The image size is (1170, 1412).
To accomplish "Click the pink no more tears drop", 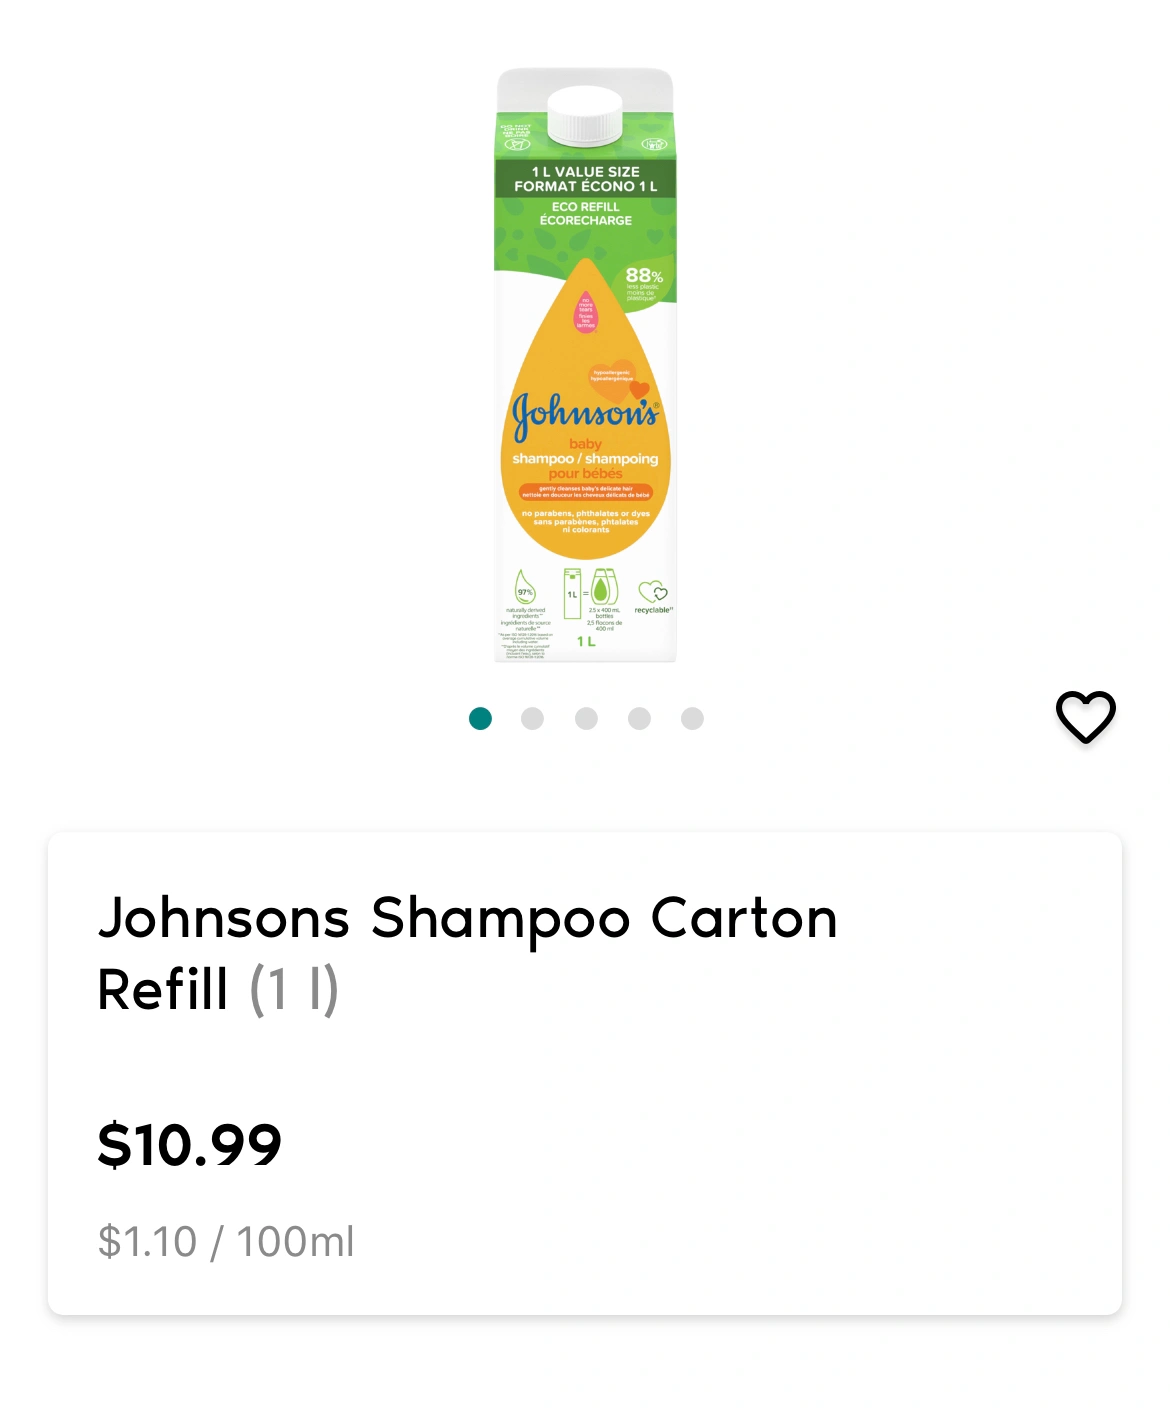I will [x=585, y=312].
